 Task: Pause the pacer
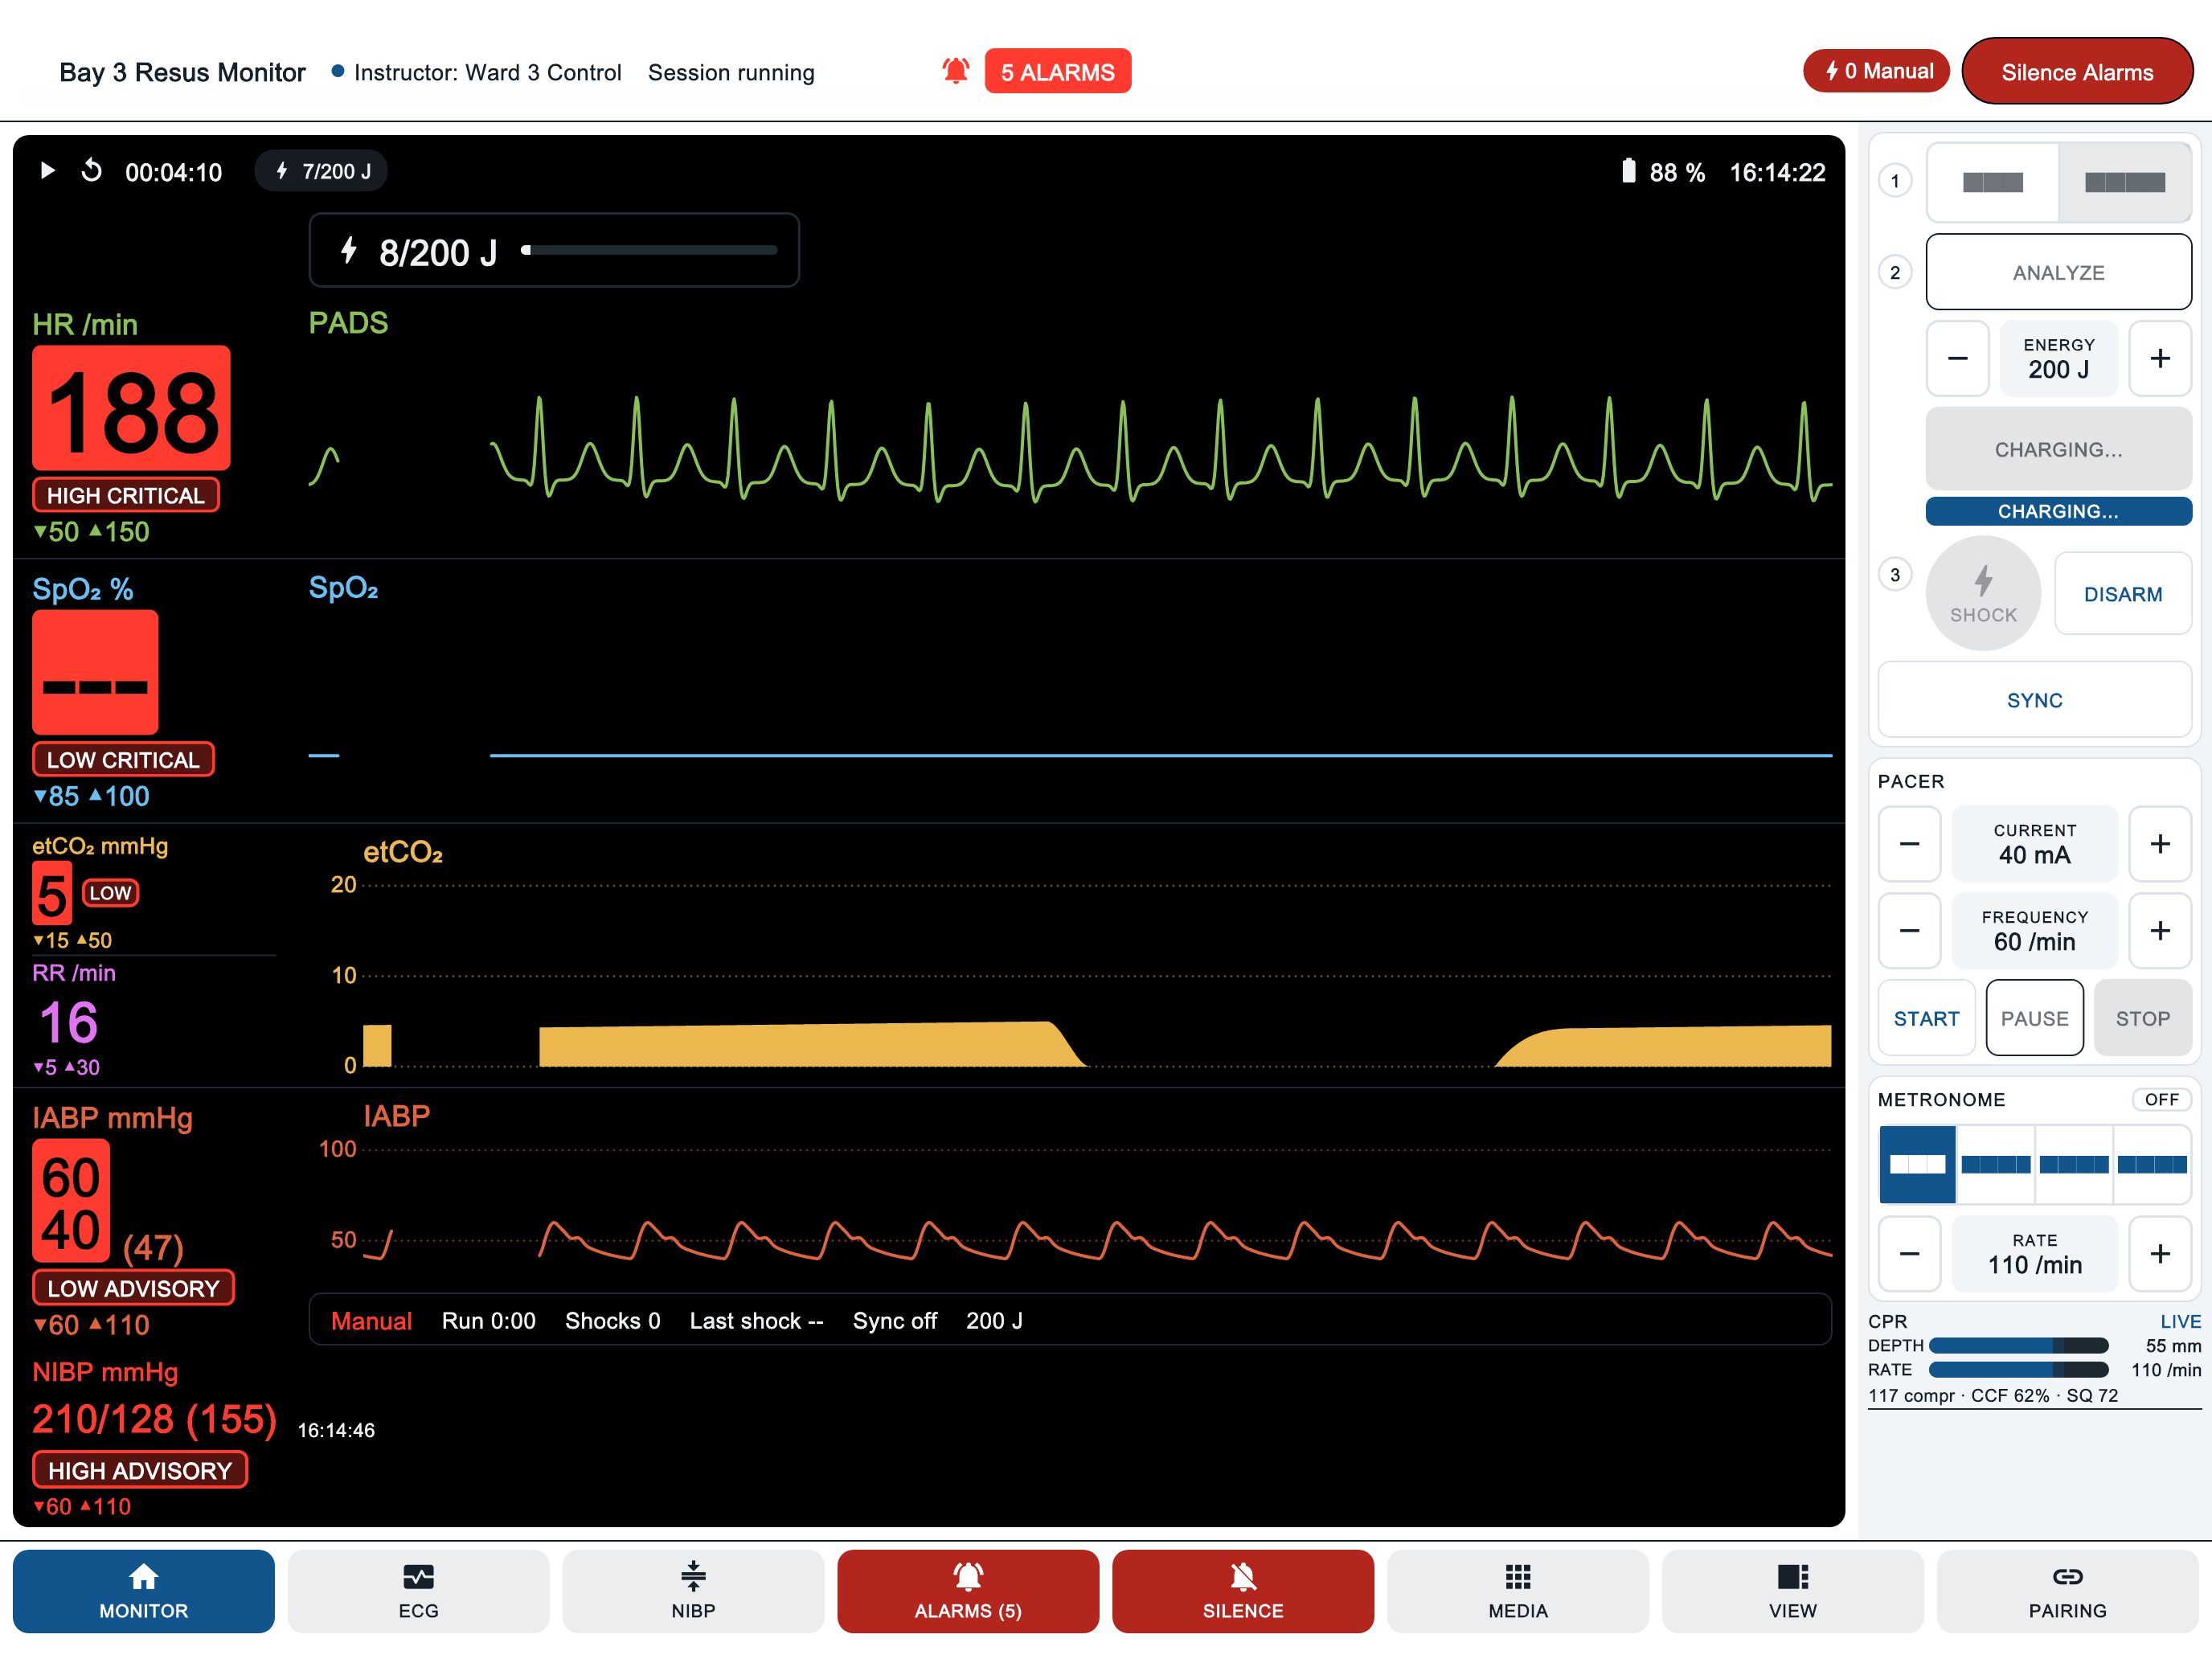click(x=2034, y=1018)
